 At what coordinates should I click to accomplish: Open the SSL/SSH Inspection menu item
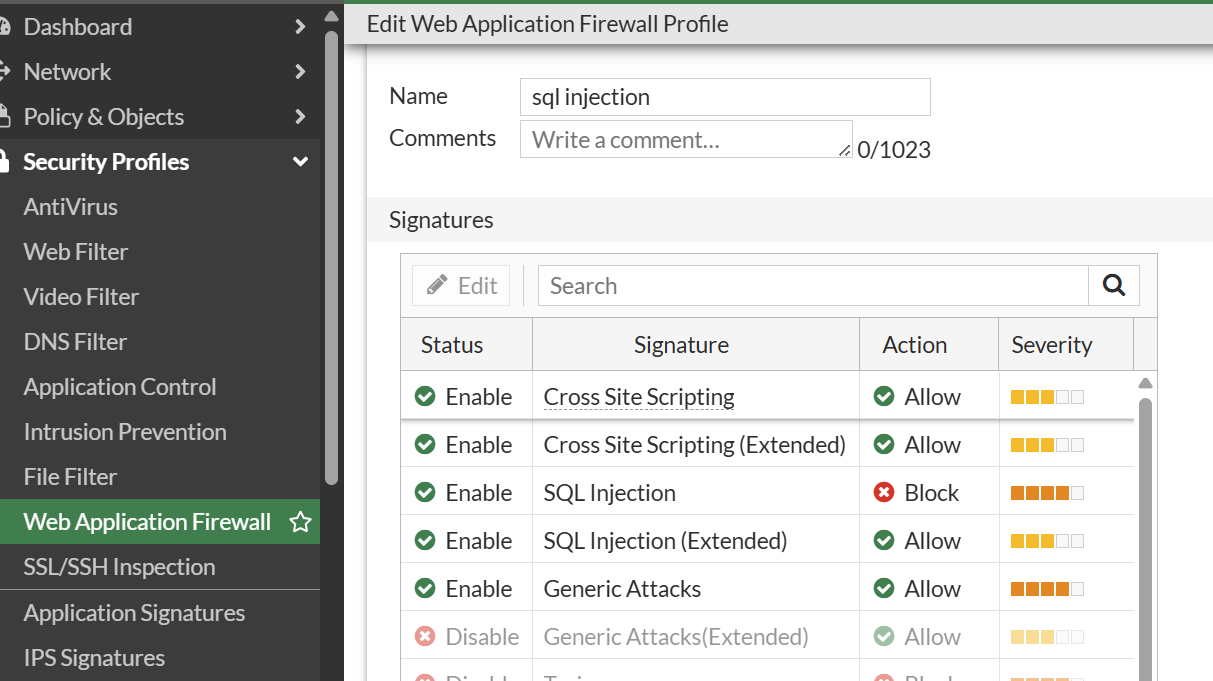click(x=119, y=567)
